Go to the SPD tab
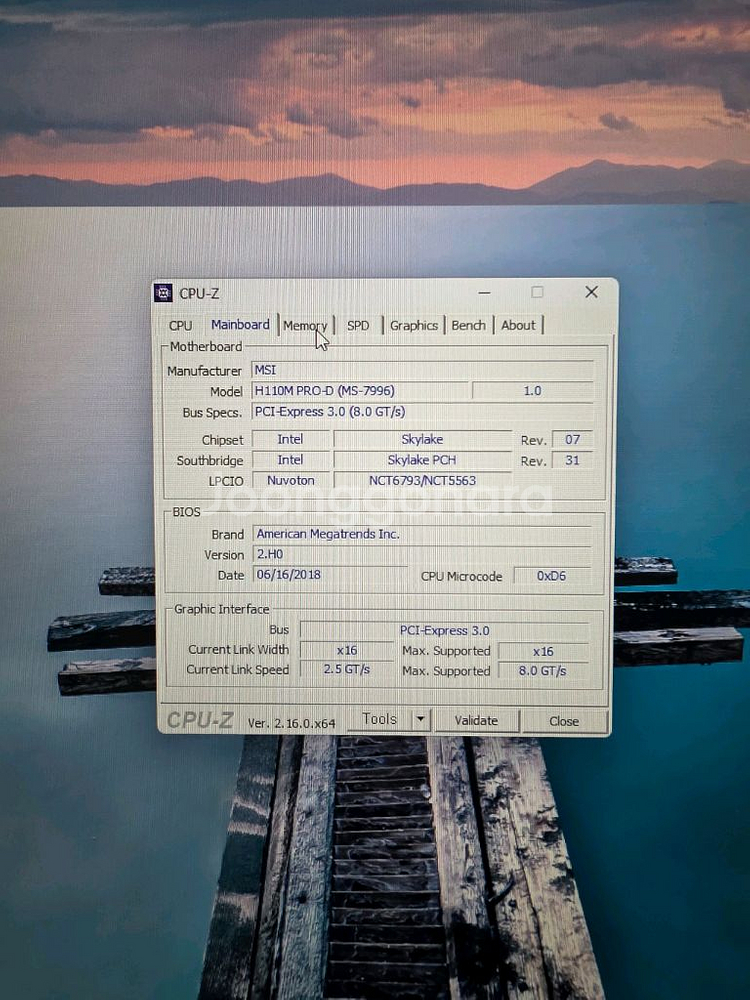Image resolution: width=750 pixels, height=1000 pixels. tap(358, 325)
